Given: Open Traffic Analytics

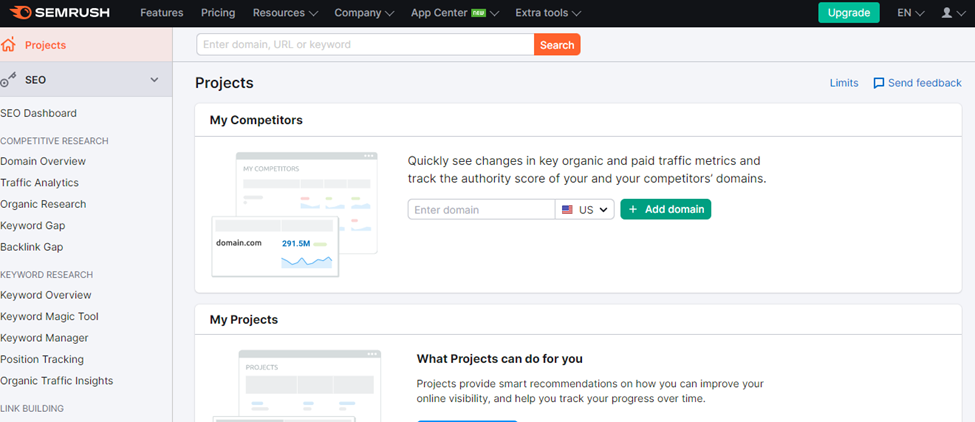Looking at the screenshot, I should (39, 183).
